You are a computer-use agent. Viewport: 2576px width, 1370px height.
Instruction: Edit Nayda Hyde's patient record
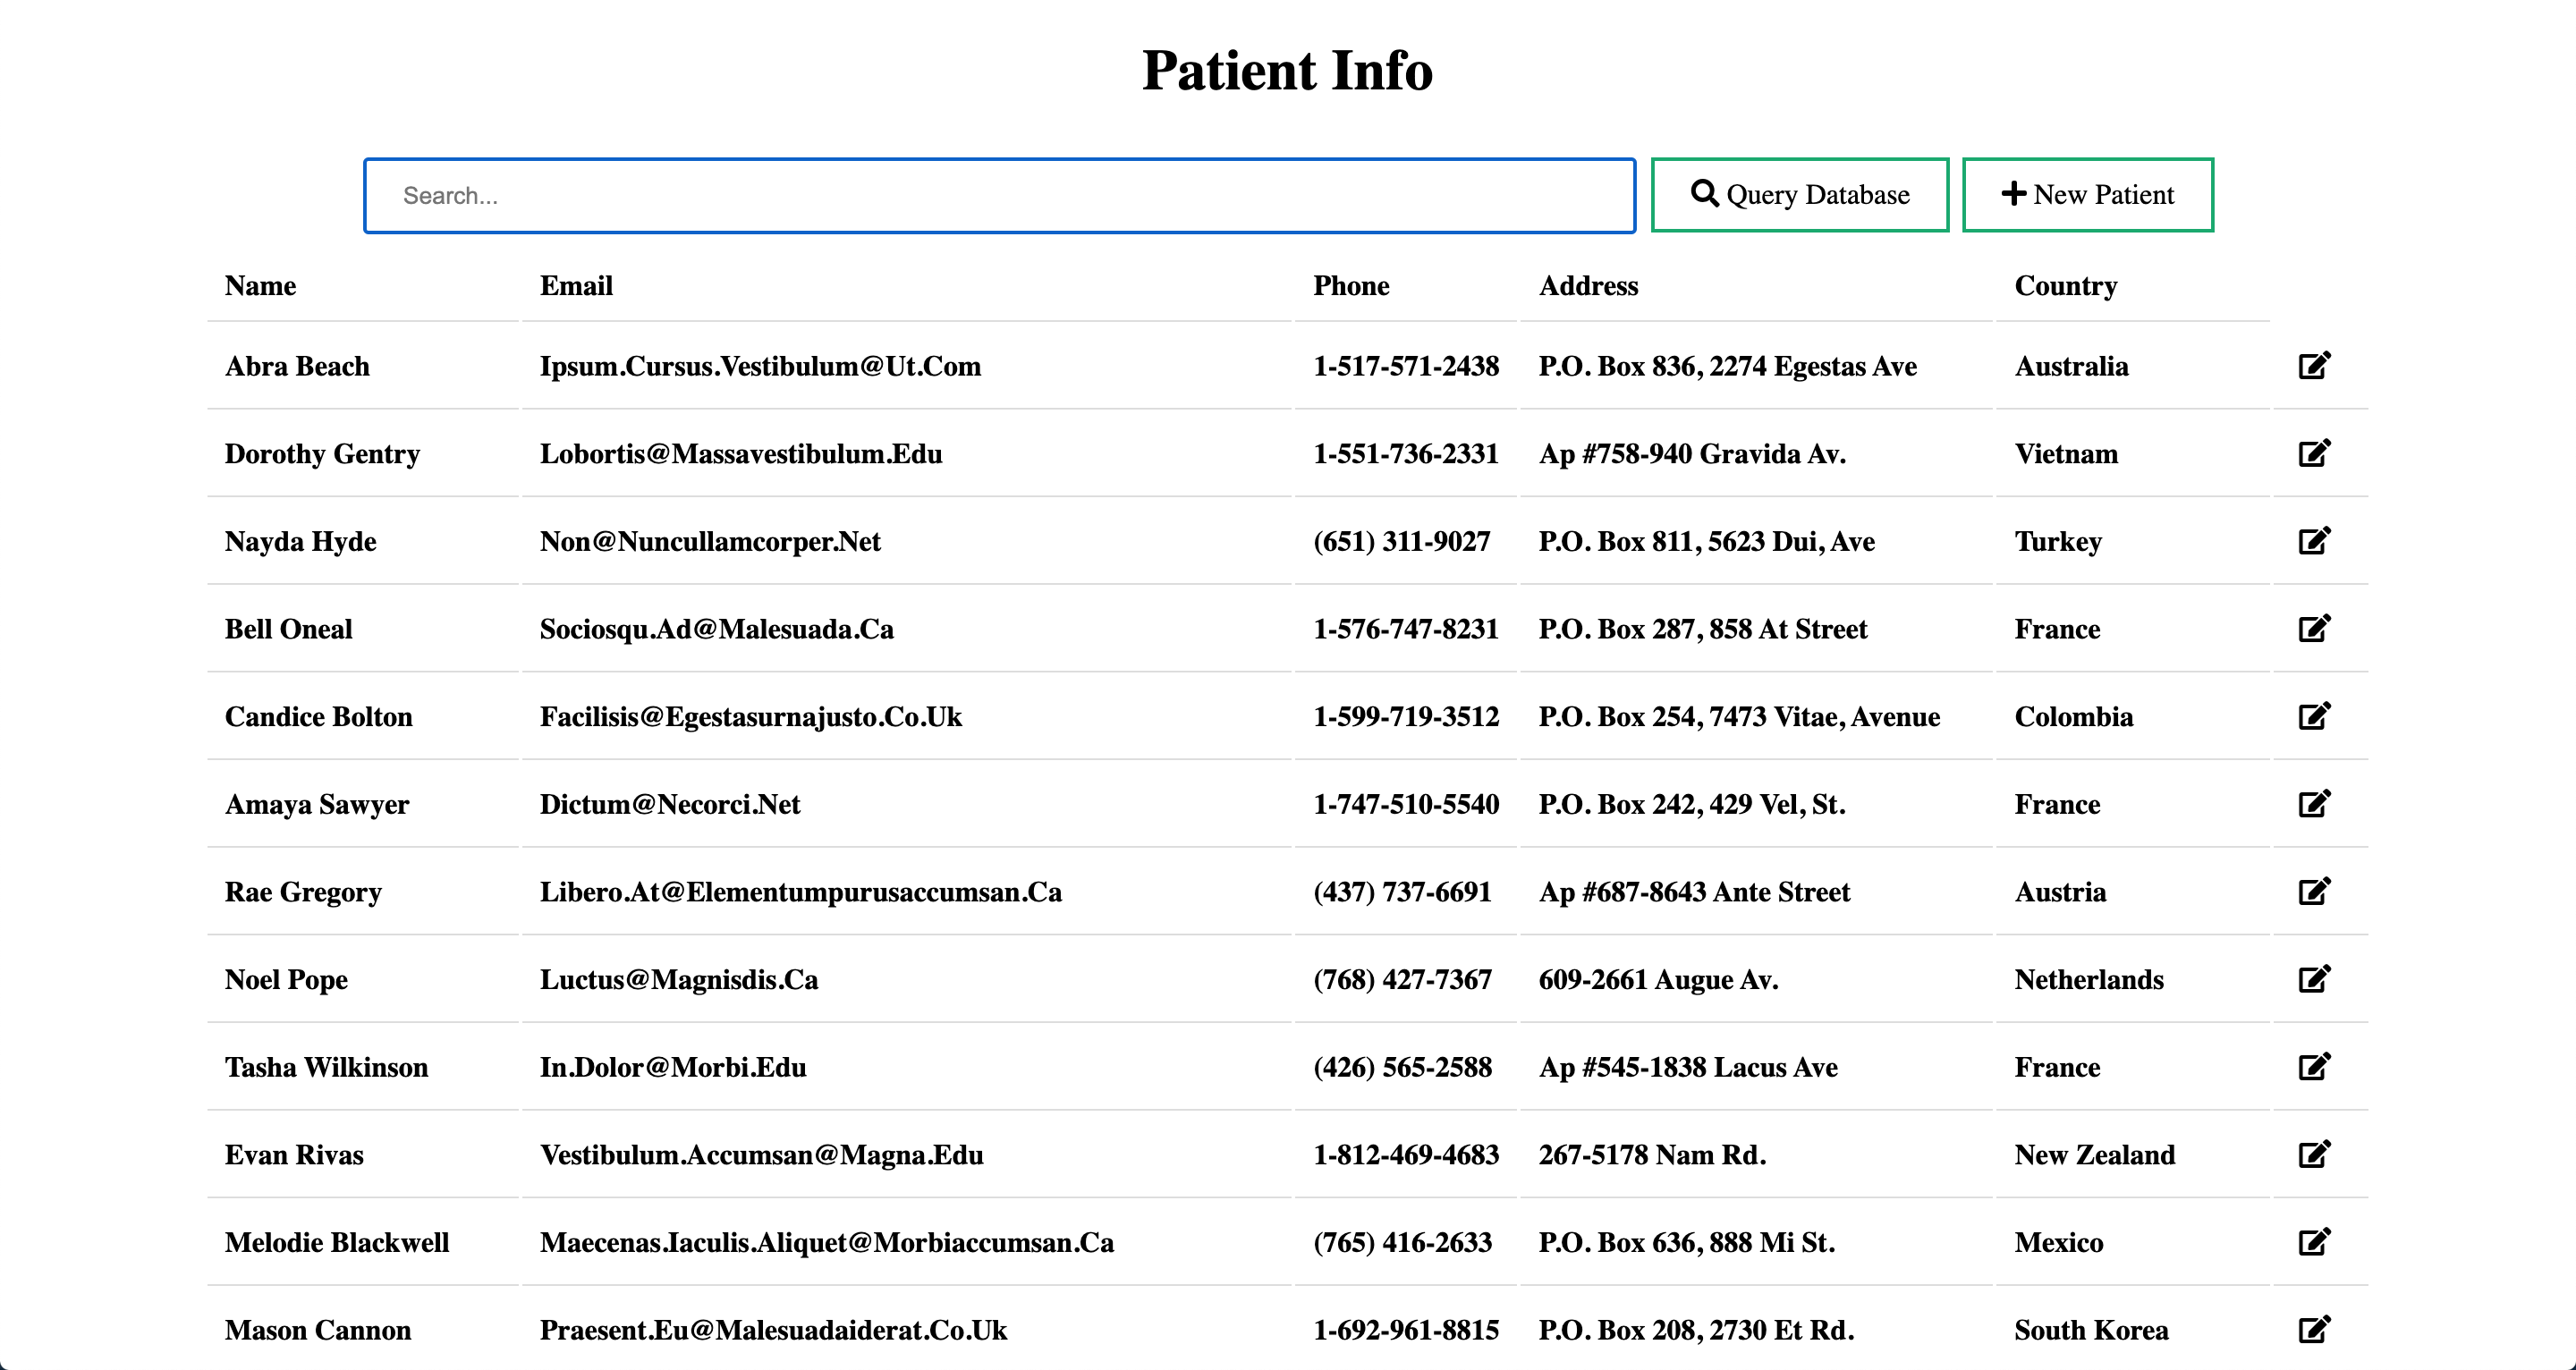2313,541
